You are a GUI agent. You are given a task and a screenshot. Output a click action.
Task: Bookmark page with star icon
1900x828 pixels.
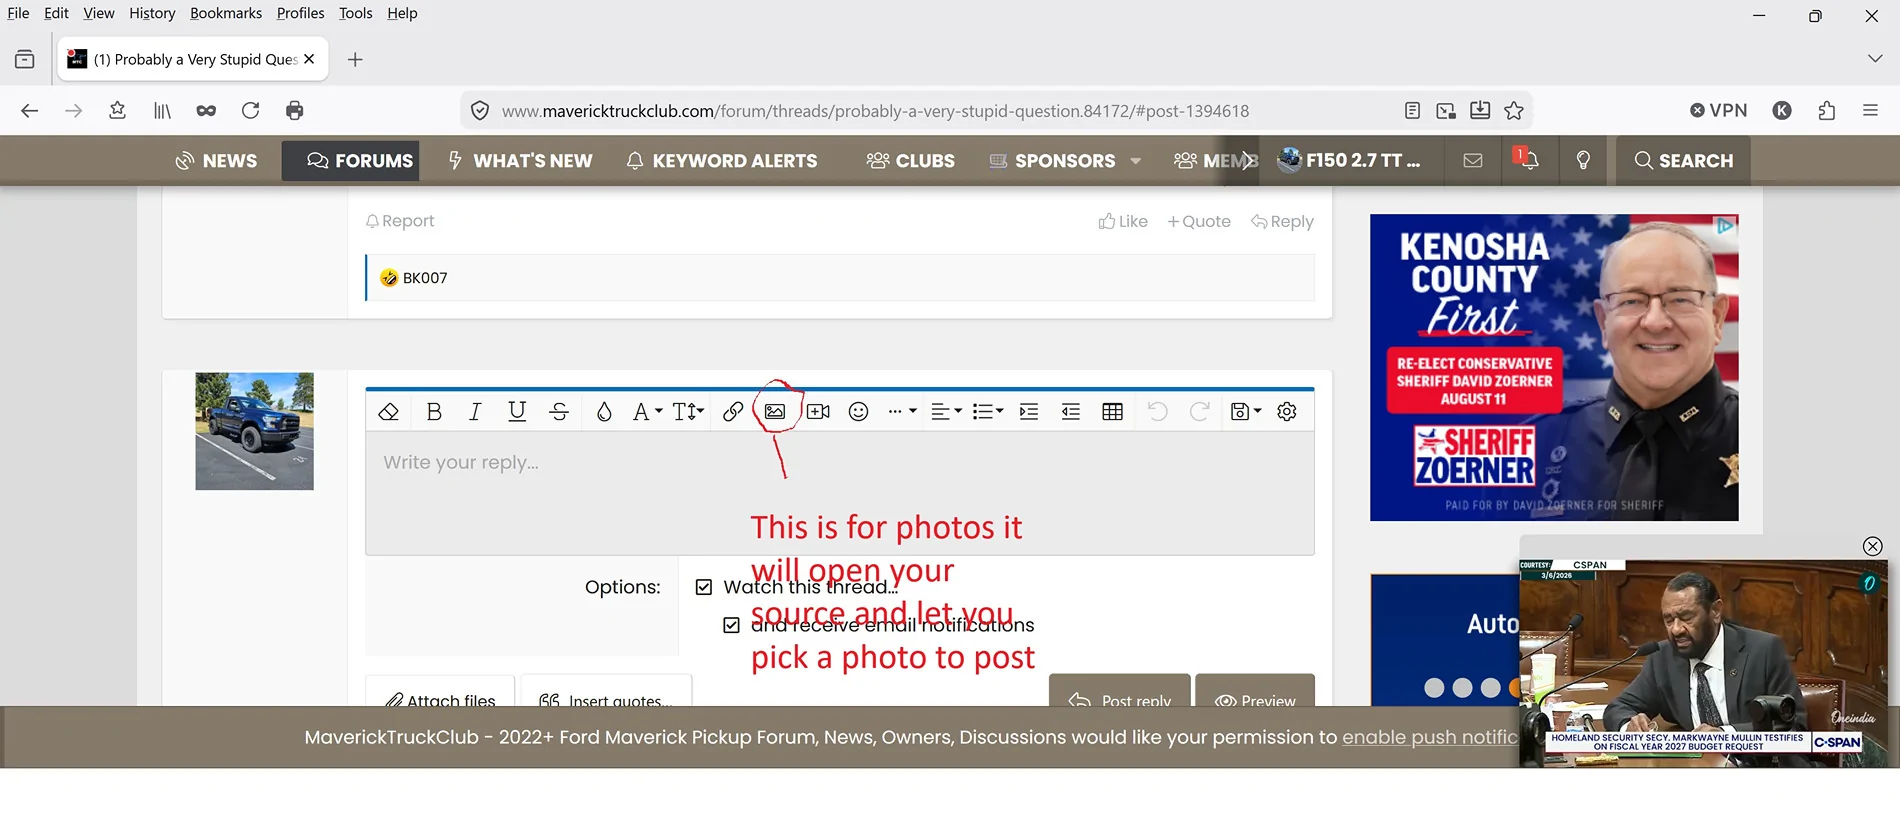[x=1514, y=111]
